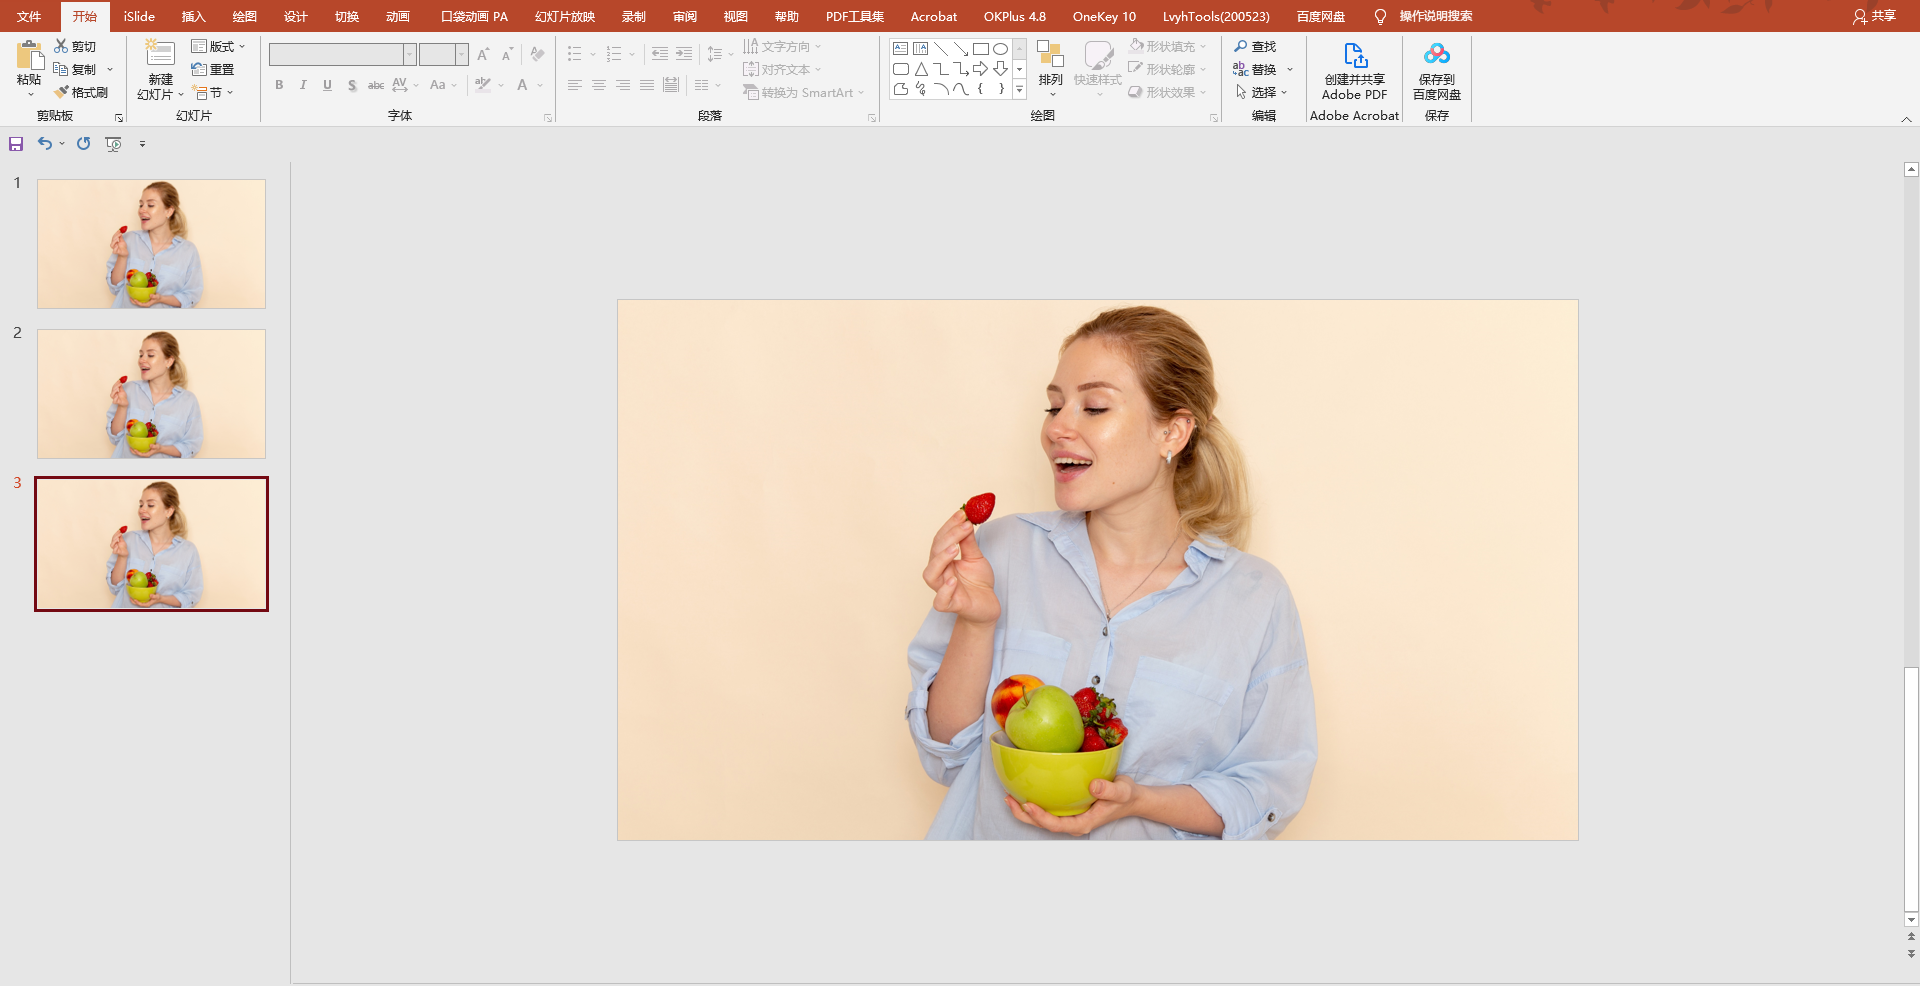Viewport: 1920px width, 986px height.
Task: Click the Find (查找) button
Action: coord(1255,46)
